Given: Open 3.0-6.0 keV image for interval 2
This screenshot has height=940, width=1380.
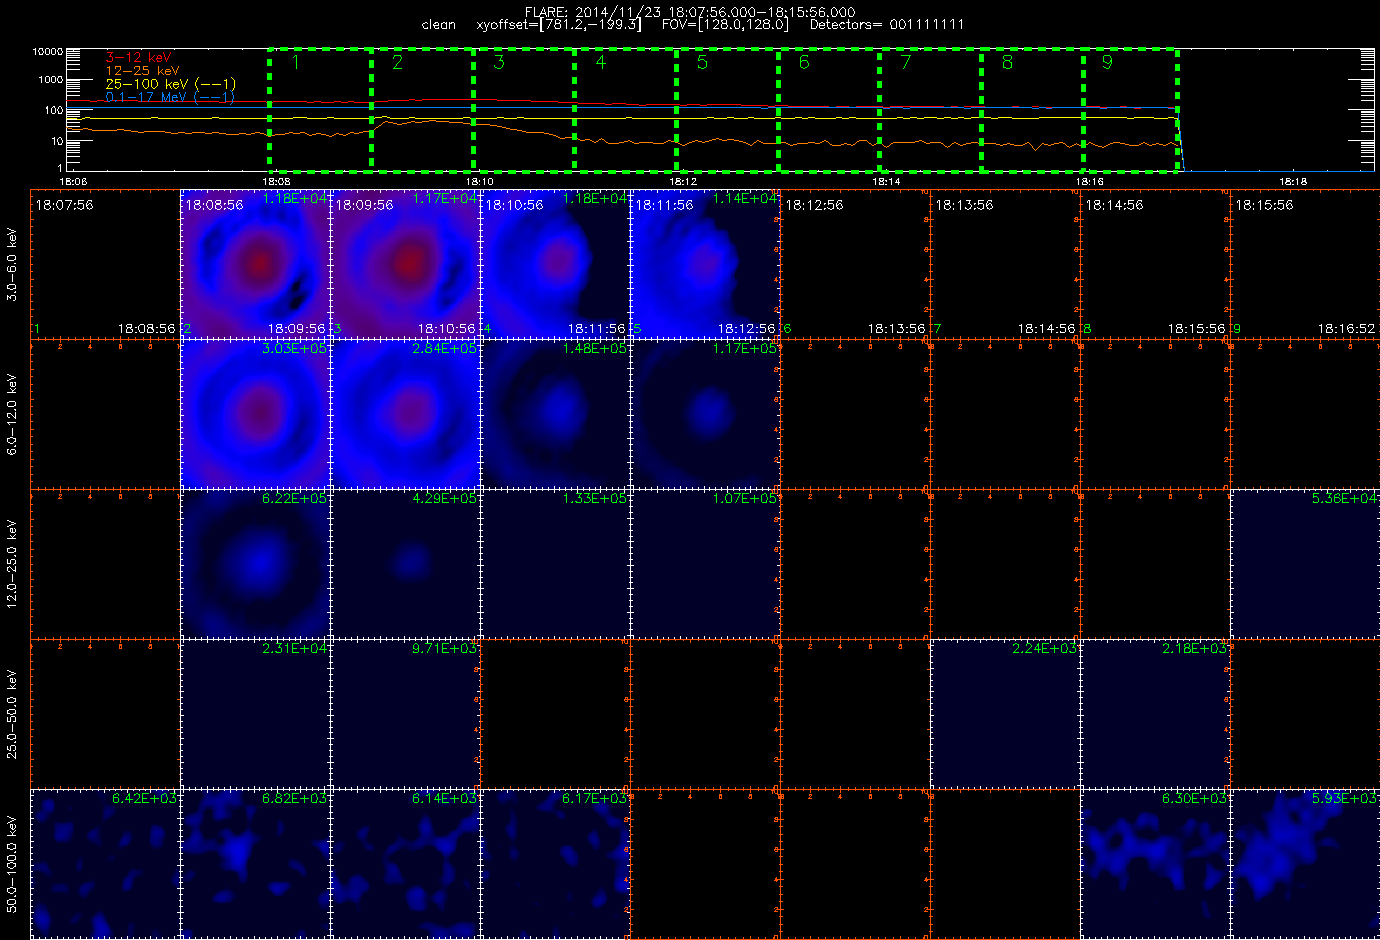Looking at the screenshot, I should pyautogui.click(x=256, y=263).
